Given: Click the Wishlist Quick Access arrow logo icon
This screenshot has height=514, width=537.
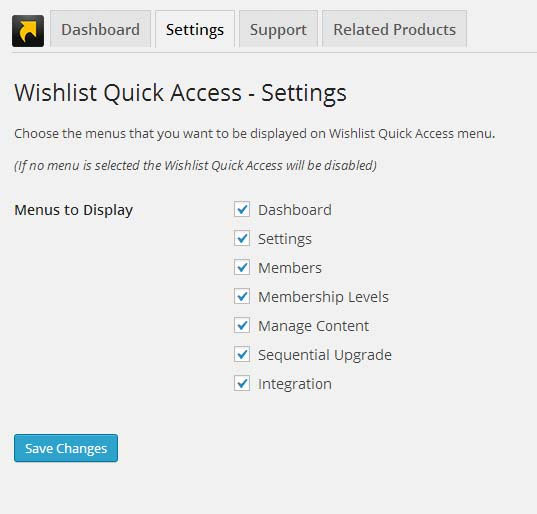Looking at the screenshot, I should coord(28,31).
